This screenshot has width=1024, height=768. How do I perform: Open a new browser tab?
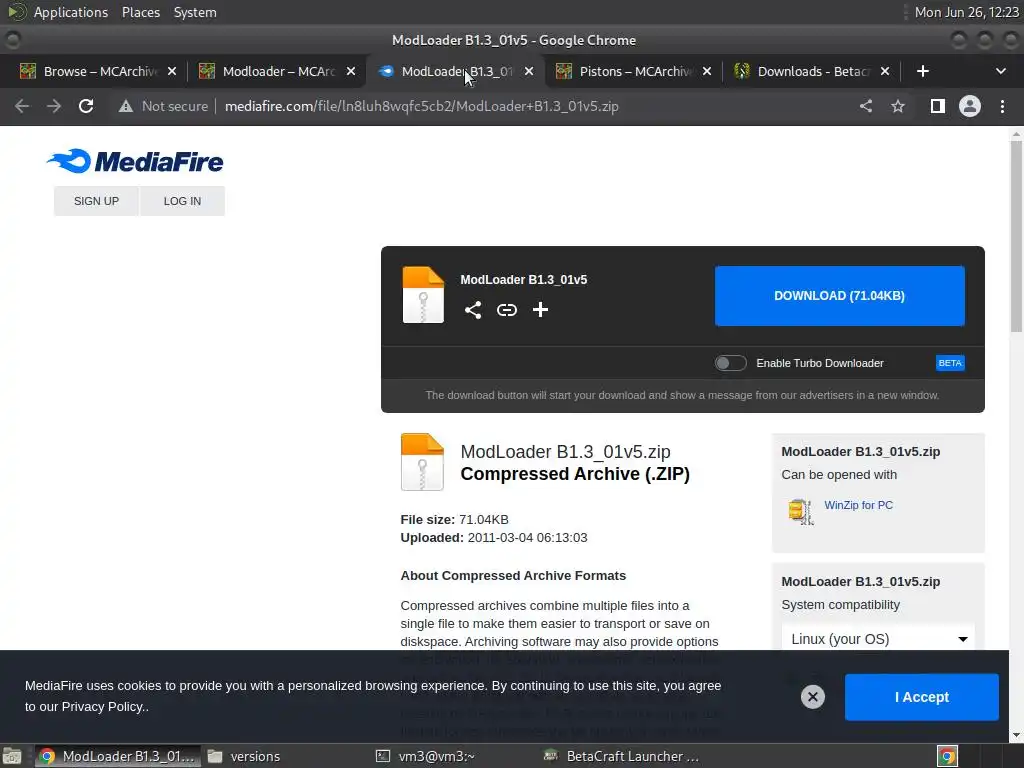(923, 71)
